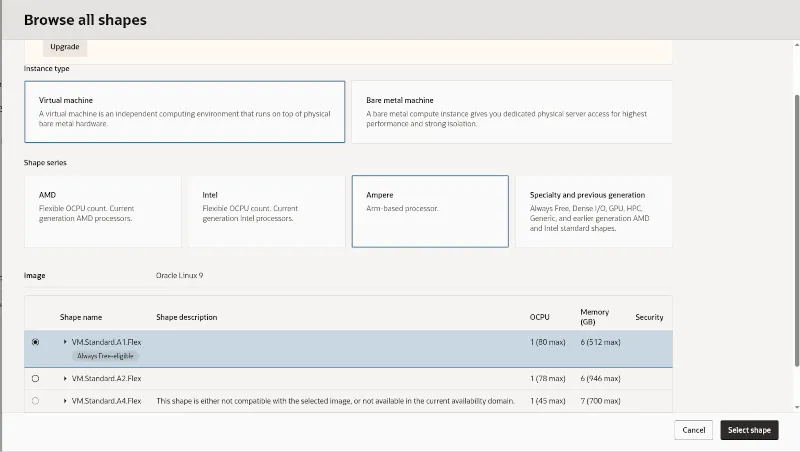Expand the VM.Standard.A4.Flex row details
The width and height of the screenshot is (800, 452).
[x=65, y=401]
